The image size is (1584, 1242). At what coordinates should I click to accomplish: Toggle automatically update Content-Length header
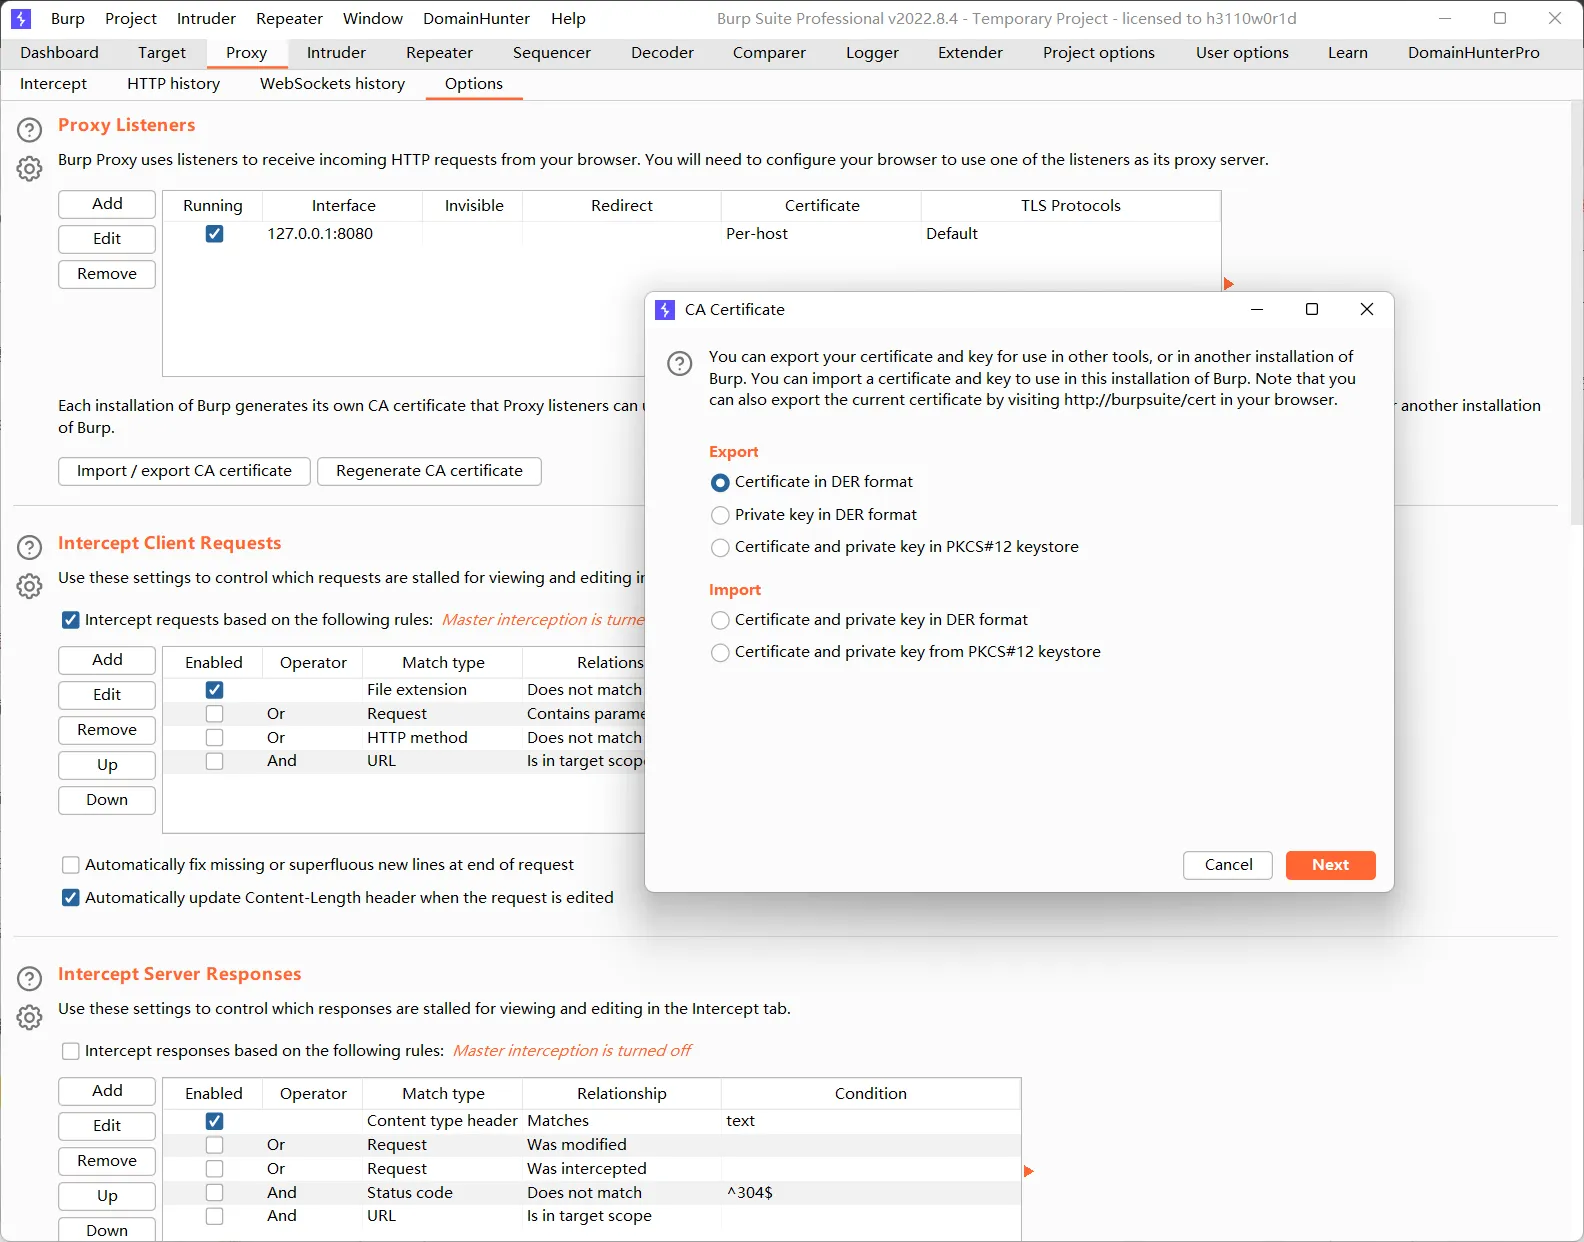(71, 898)
